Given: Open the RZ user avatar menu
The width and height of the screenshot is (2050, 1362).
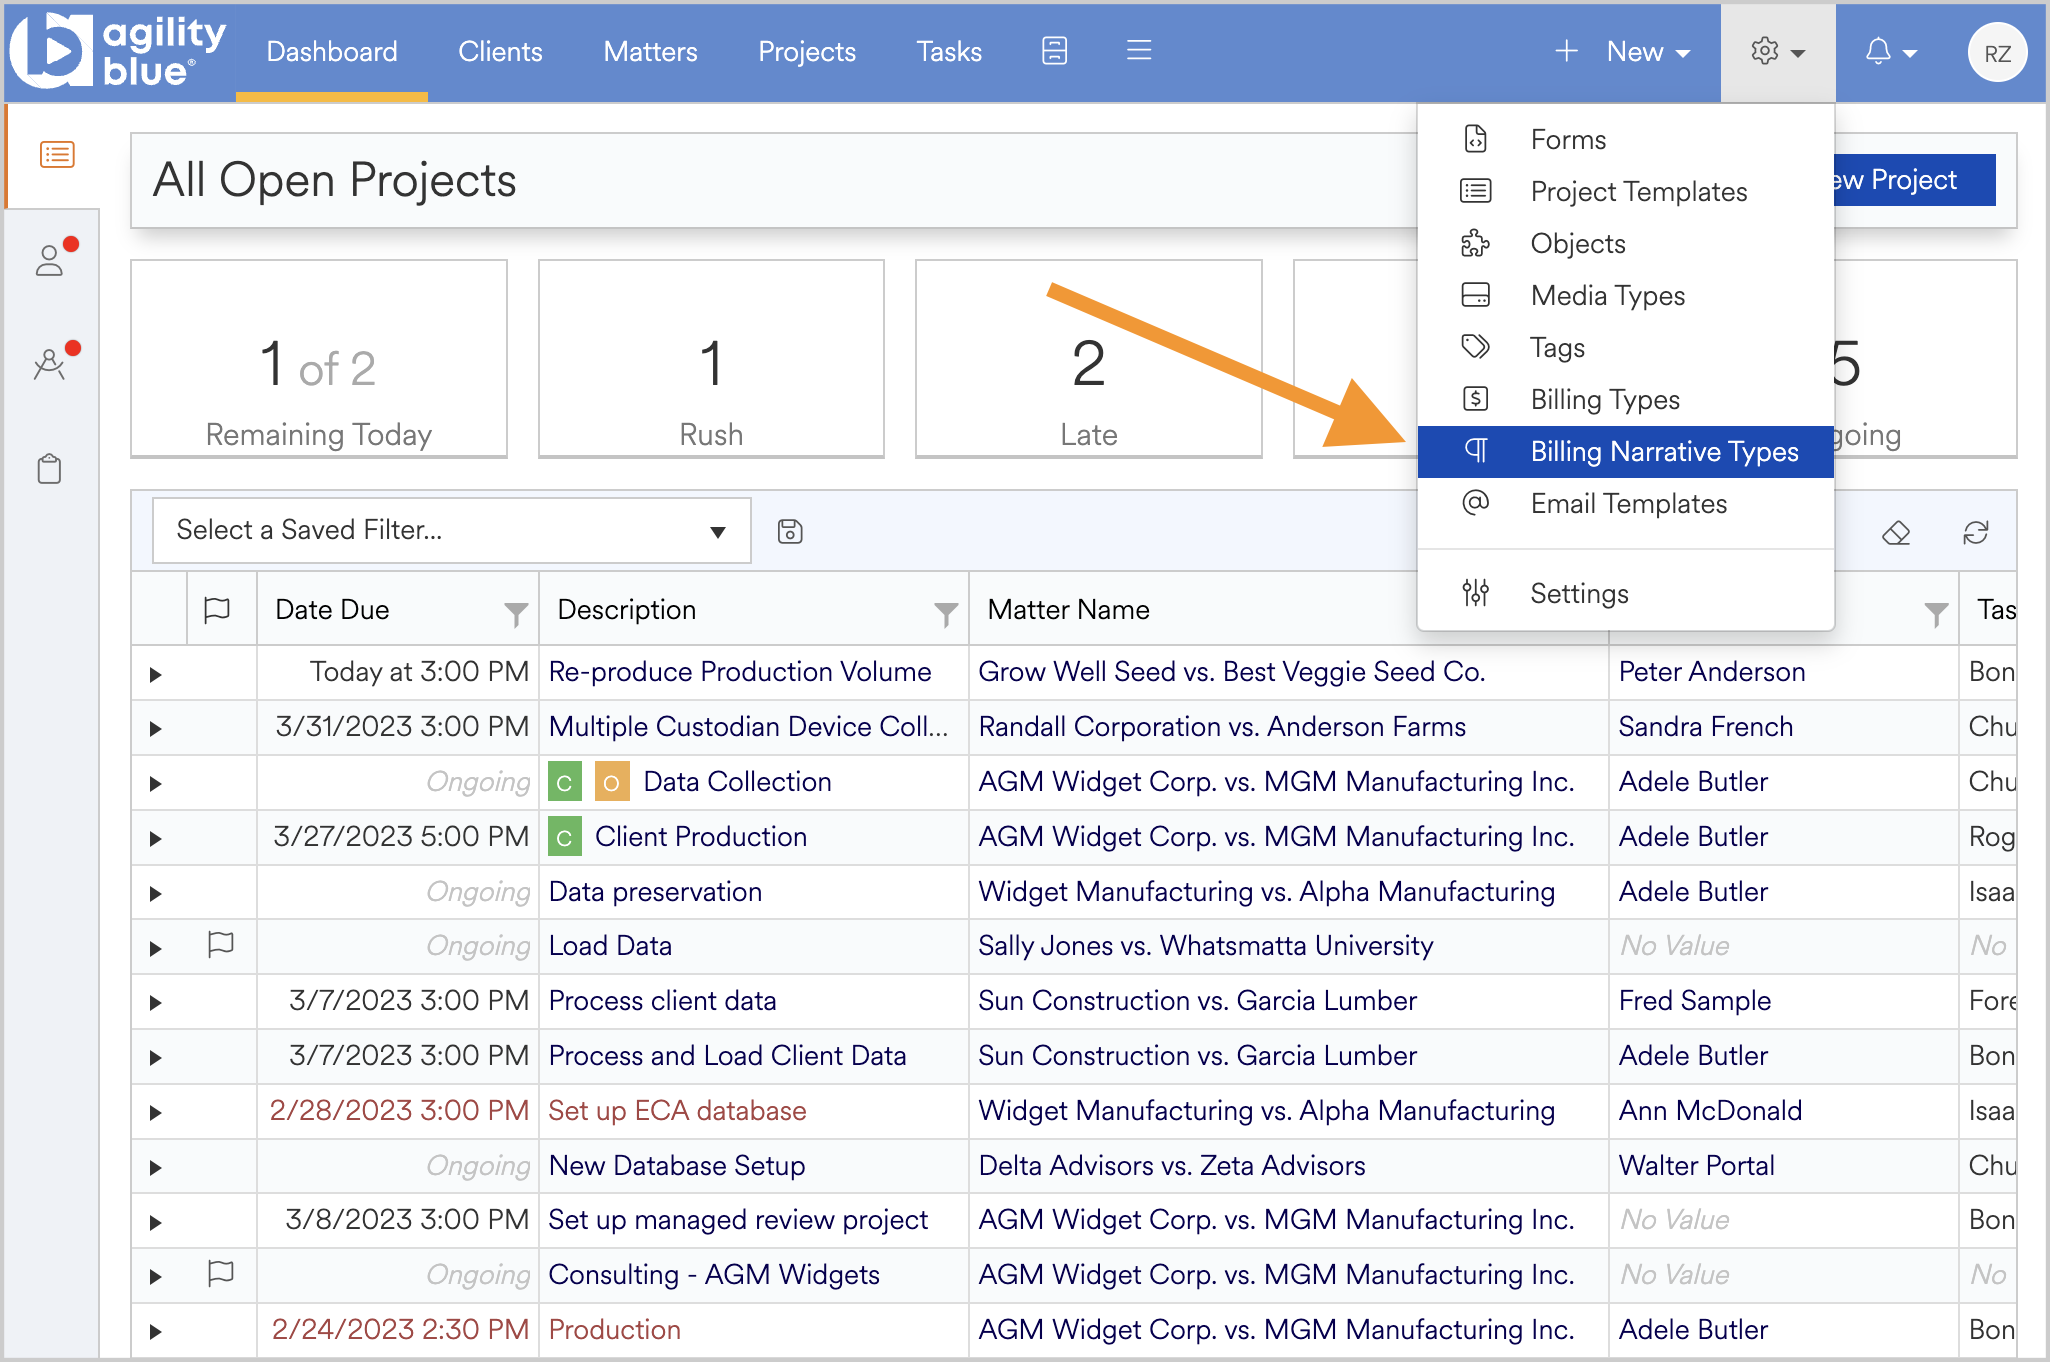Looking at the screenshot, I should [1997, 53].
